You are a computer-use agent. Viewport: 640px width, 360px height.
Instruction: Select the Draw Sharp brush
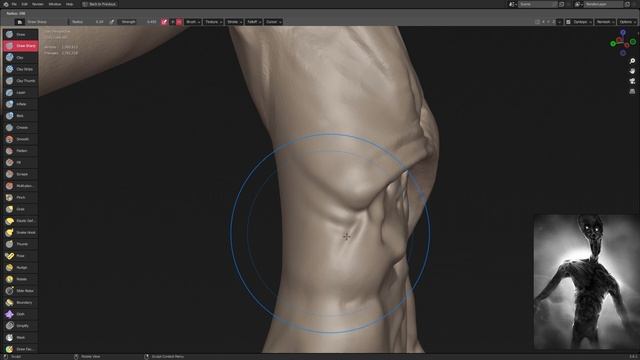pos(20,46)
